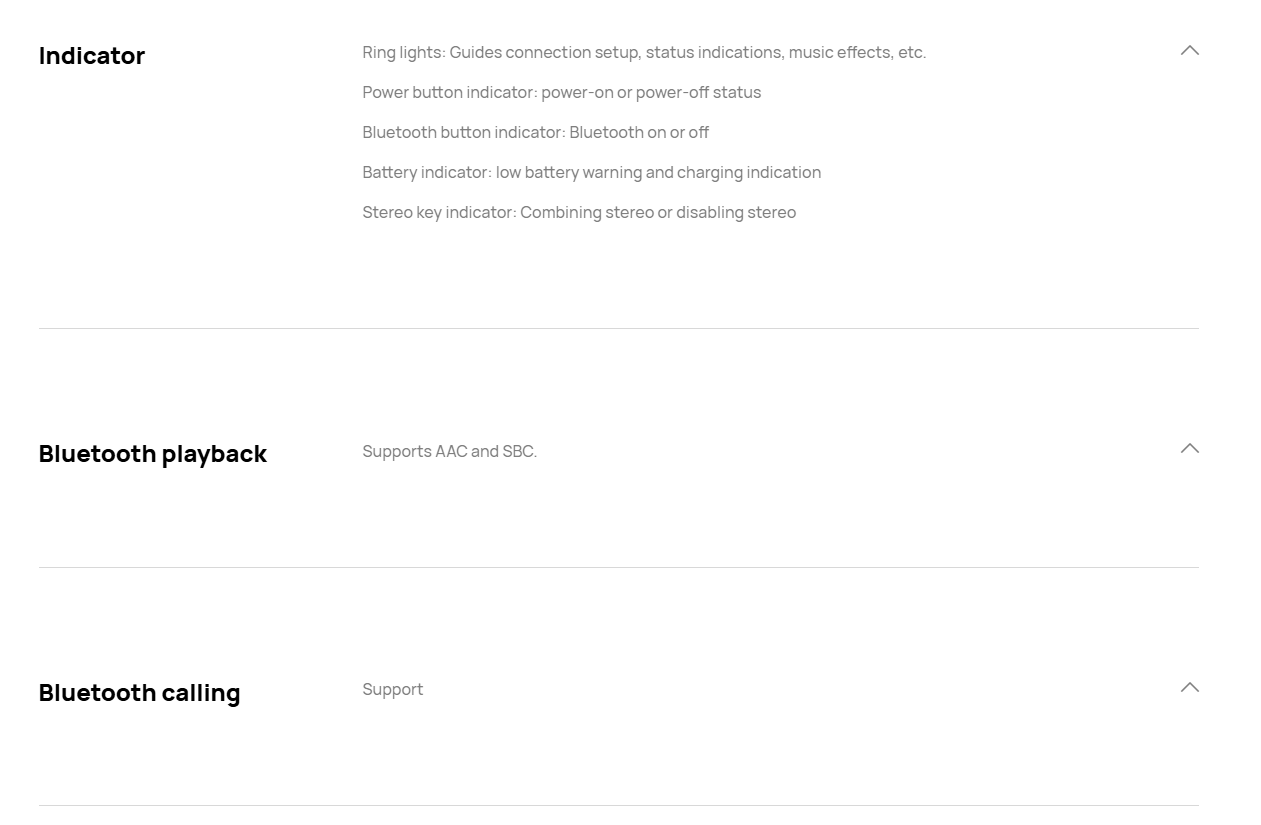This screenshot has width=1261, height=825.
Task: Select the 'Battery indicator:' label
Action: pos(427,172)
